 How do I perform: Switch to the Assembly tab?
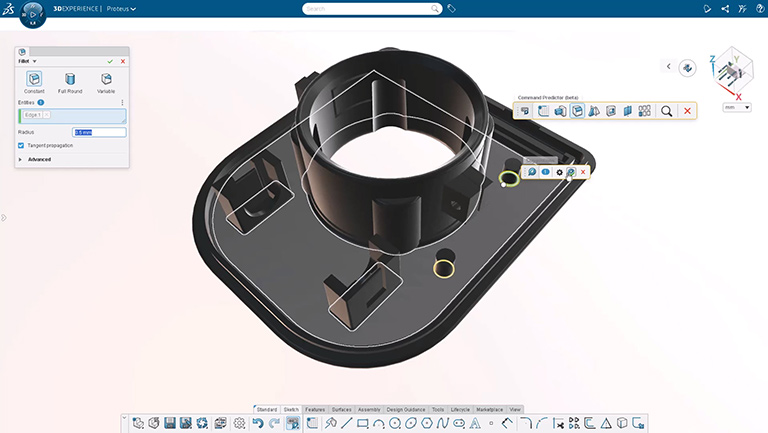pyautogui.click(x=369, y=409)
